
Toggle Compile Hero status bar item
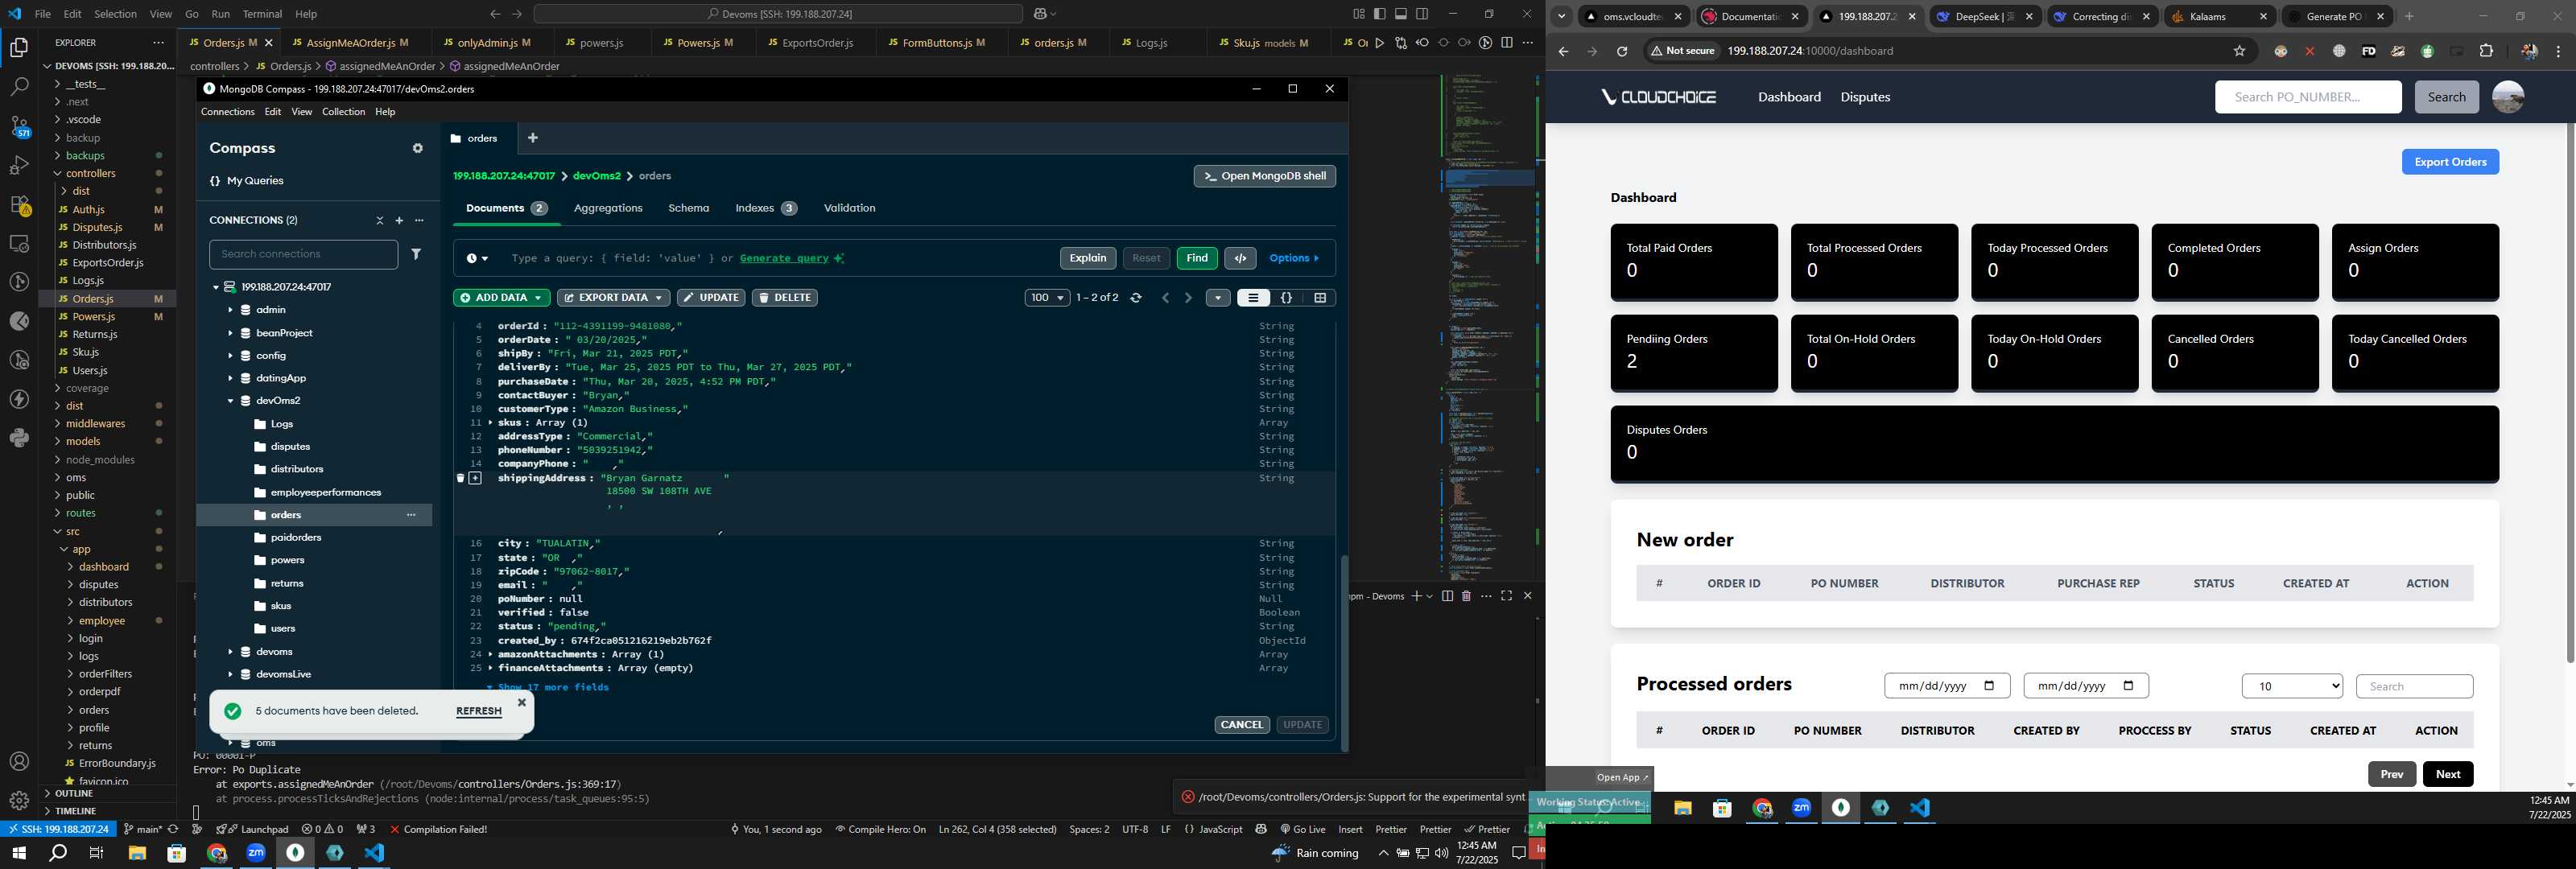(x=881, y=829)
